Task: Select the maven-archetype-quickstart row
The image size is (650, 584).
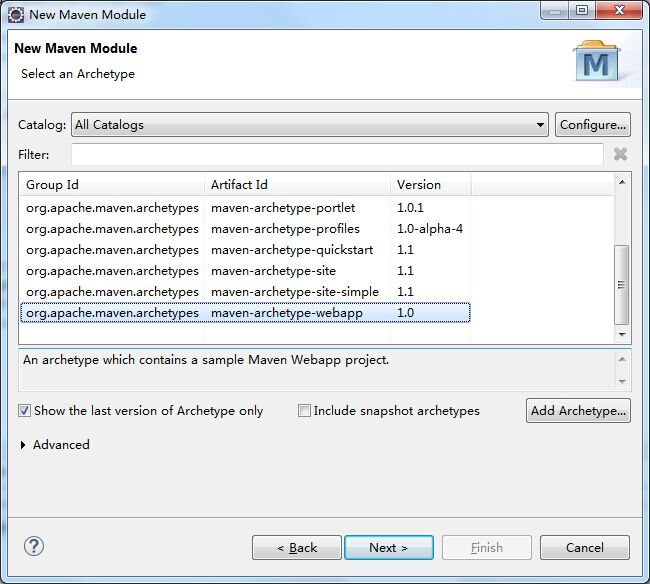Action: 245,250
